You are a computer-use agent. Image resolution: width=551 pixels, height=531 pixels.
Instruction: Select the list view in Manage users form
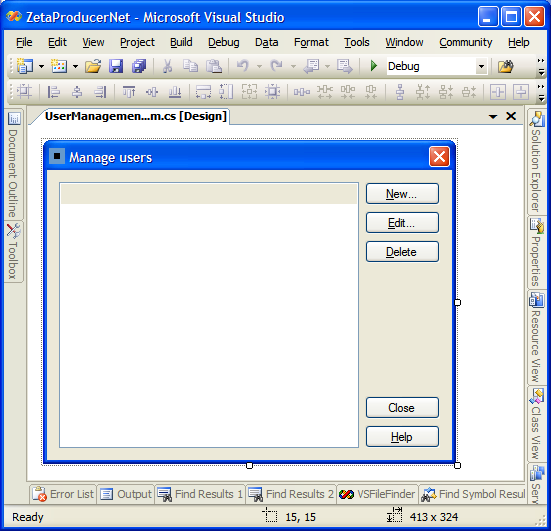tap(209, 315)
